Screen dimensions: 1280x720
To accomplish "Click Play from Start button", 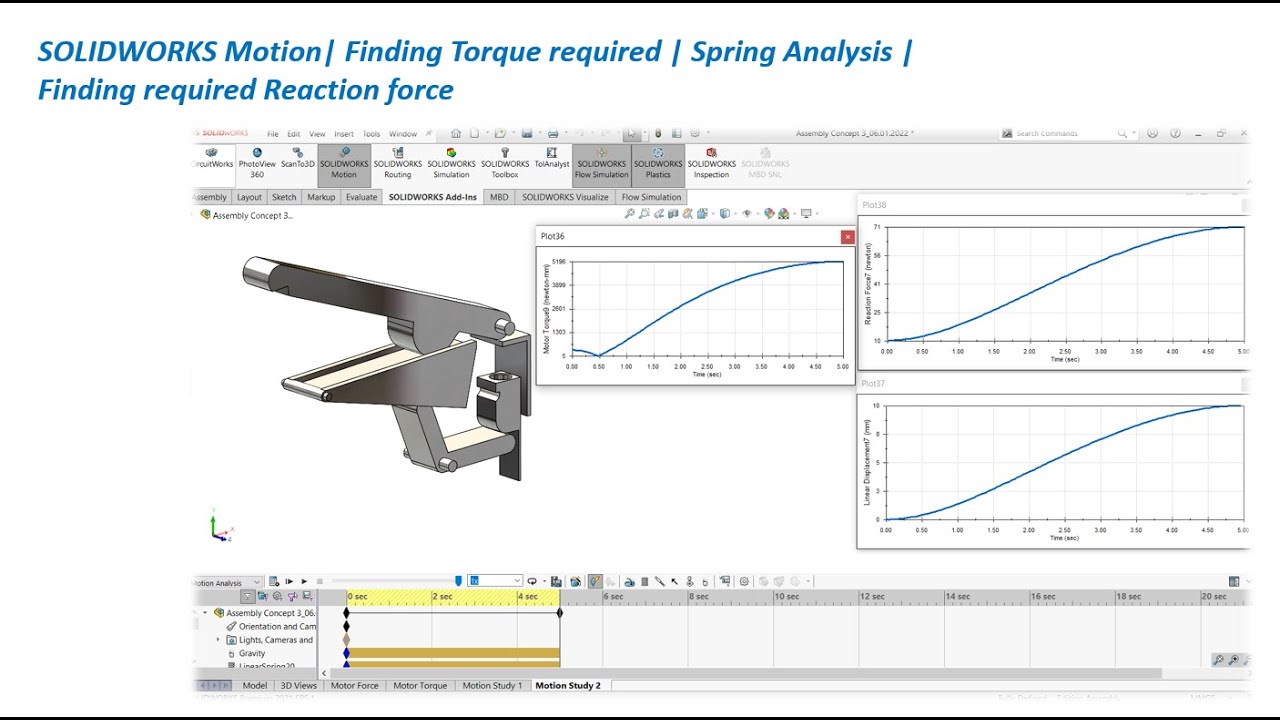I will click(x=289, y=581).
